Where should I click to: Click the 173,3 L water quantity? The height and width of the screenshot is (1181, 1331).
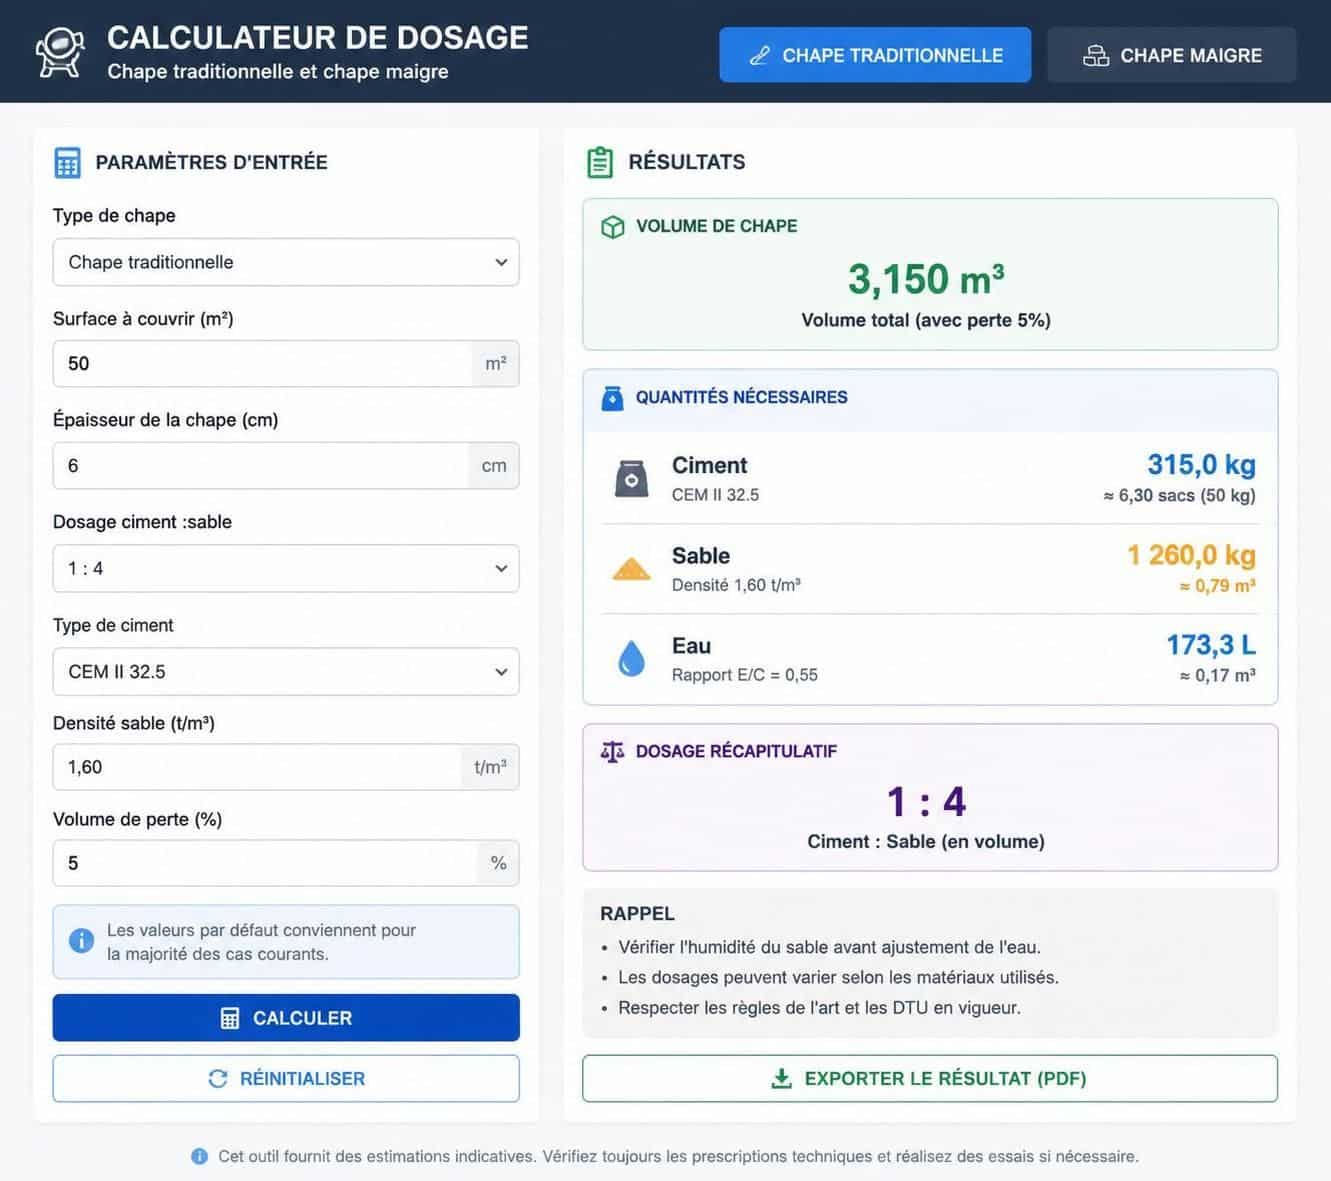1211,645
